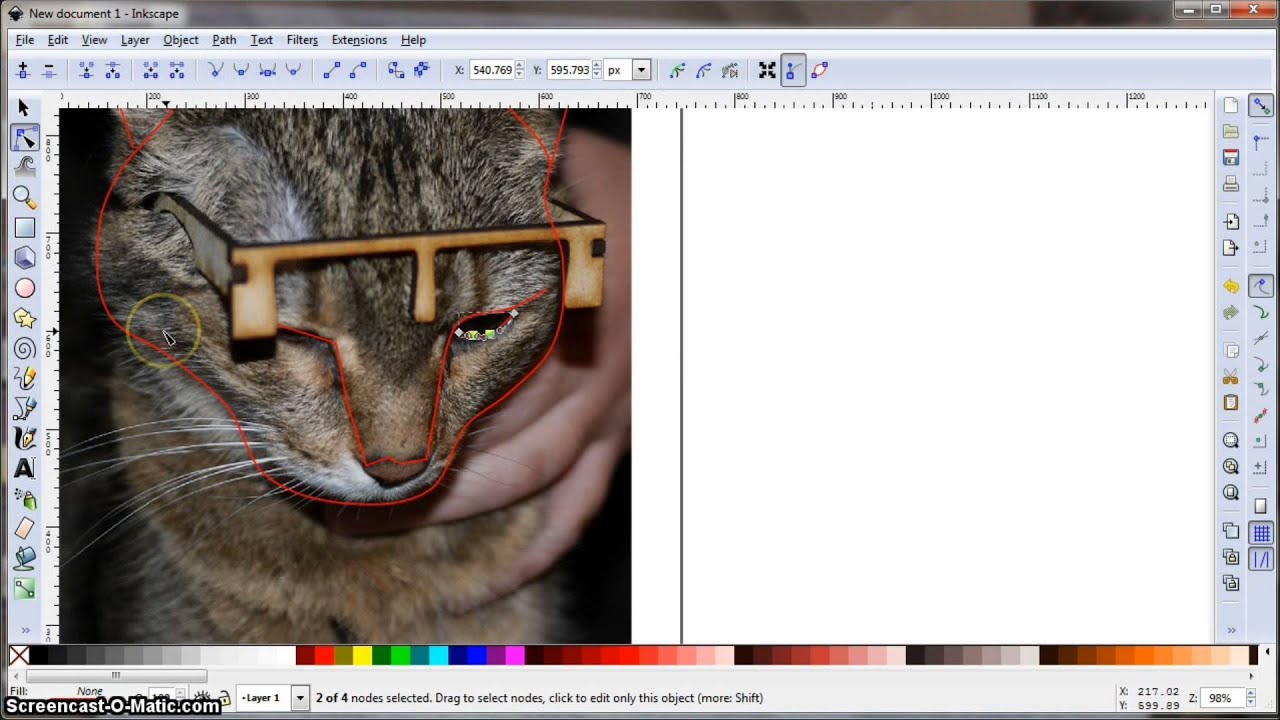Select the 3D Box tool
Screen dimensions: 1280x720
(x=24, y=258)
